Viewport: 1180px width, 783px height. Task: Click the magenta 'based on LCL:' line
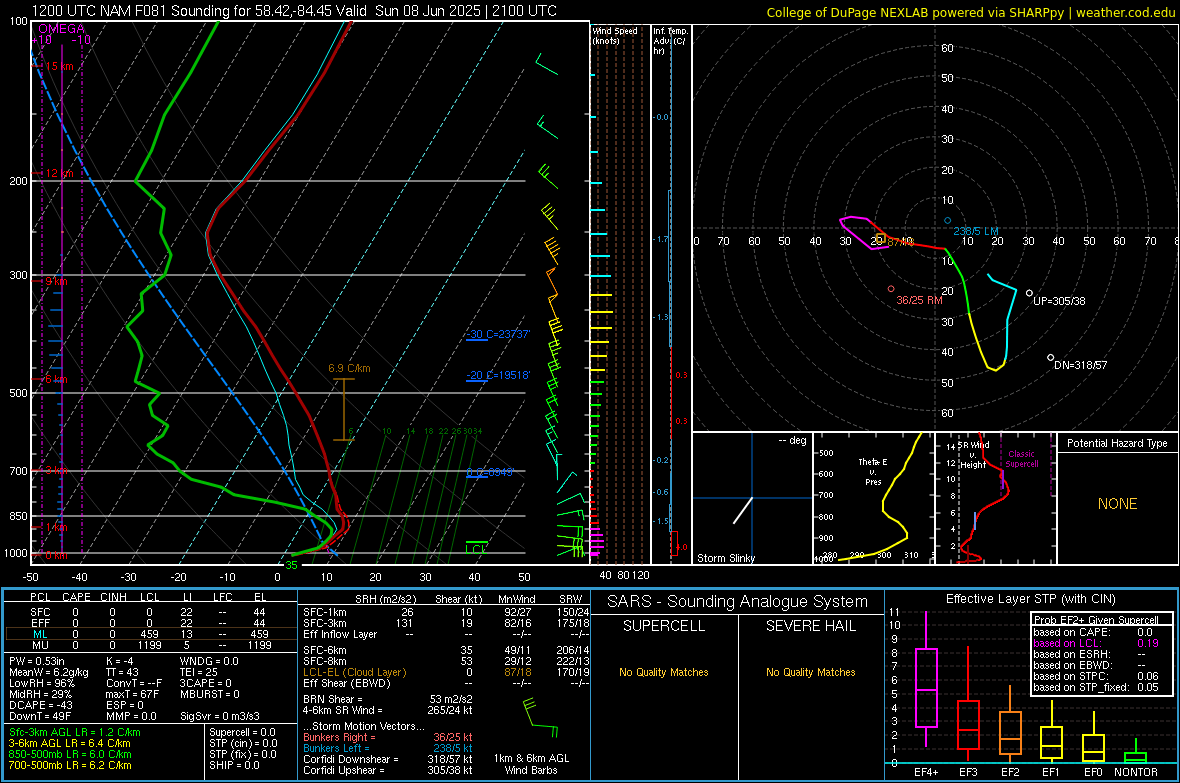coord(1067,643)
